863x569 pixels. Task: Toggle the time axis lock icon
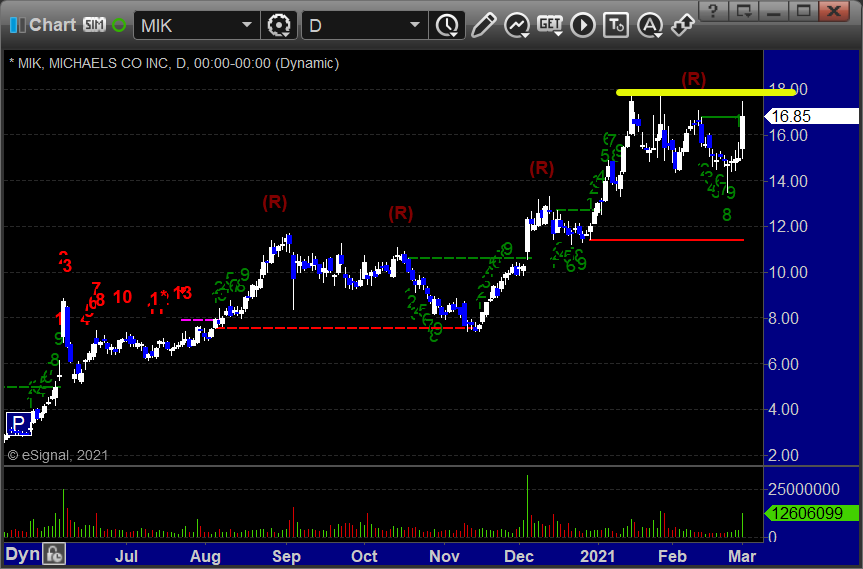[54, 554]
